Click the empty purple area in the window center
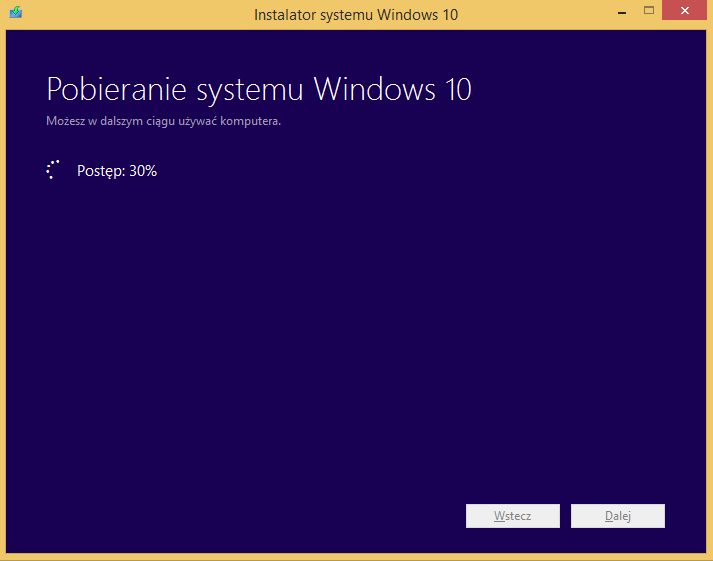713x561 pixels. point(356,330)
